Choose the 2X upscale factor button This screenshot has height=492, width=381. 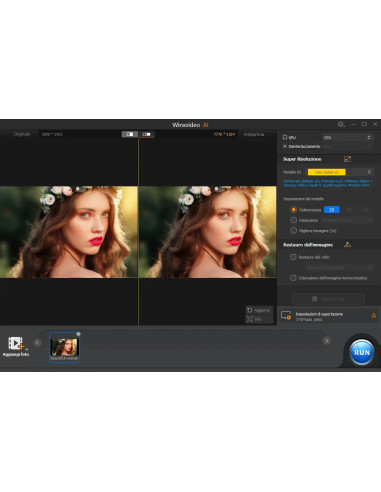pyautogui.click(x=332, y=210)
